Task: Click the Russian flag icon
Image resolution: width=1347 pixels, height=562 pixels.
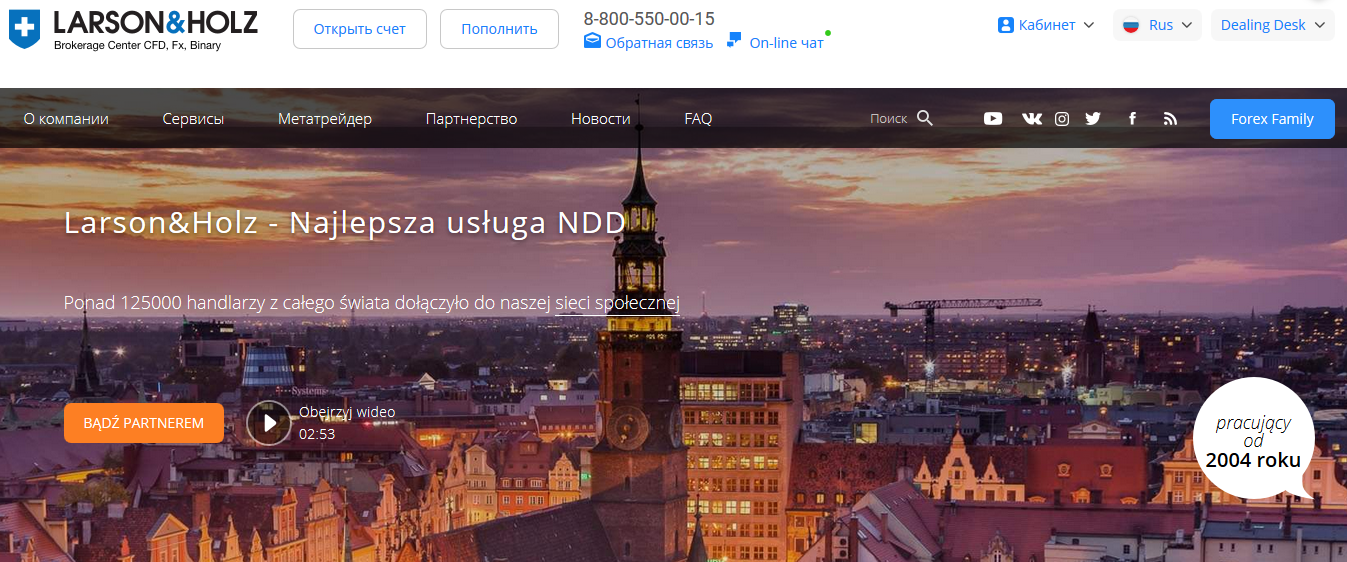Action: click(x=1131, y=25)
